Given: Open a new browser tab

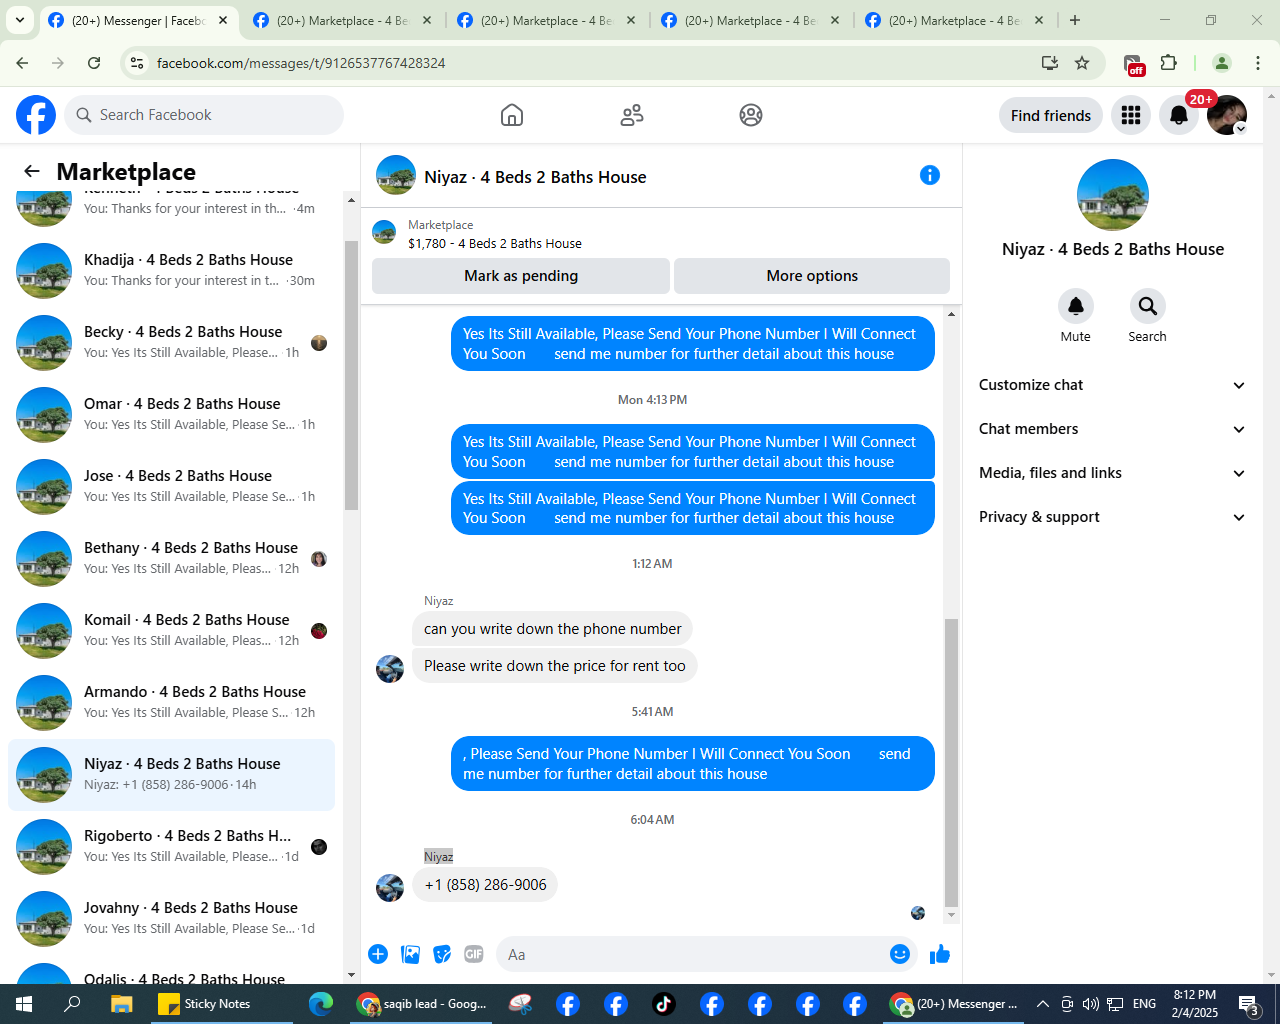Looking at the screenshot, I should point(1075,20).
